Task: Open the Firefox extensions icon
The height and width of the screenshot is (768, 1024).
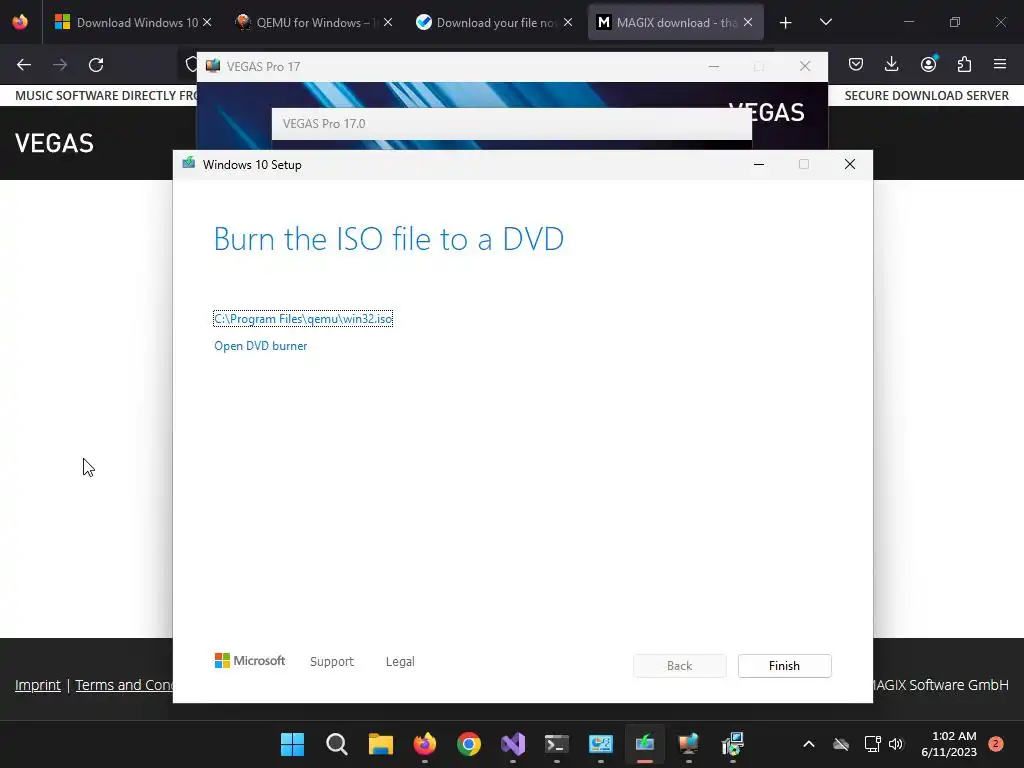Action: coord(964,64)
